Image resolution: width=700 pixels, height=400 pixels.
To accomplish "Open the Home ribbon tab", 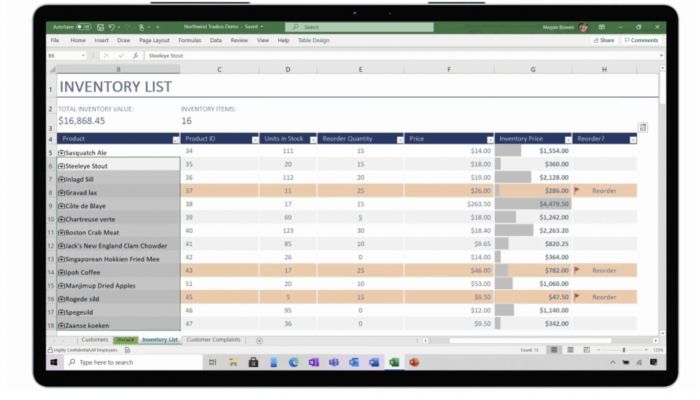I will [x=78, y=40].
